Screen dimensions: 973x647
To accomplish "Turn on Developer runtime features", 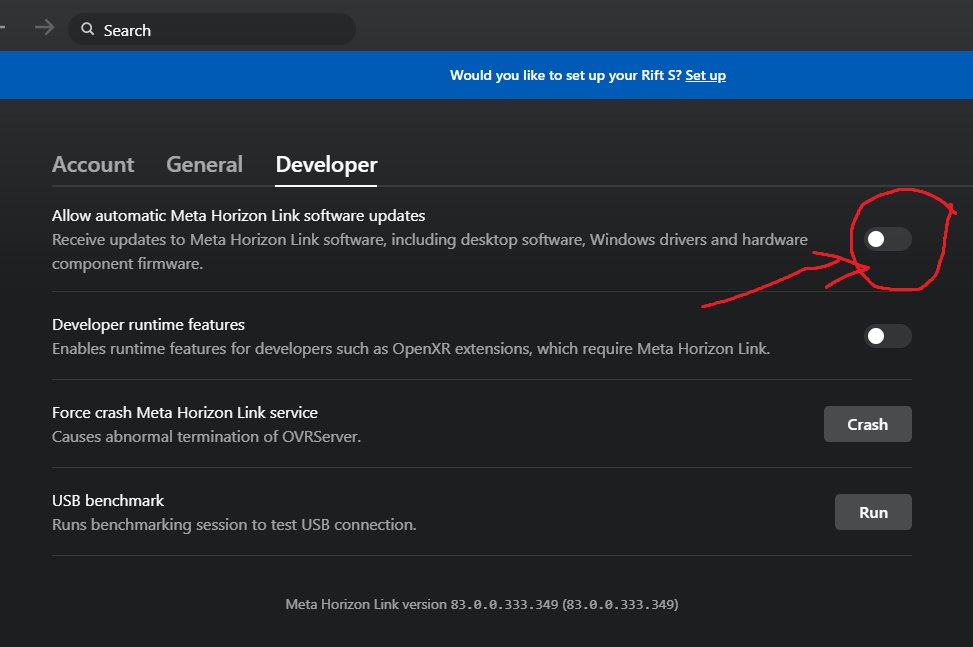I will click(886, 336).
